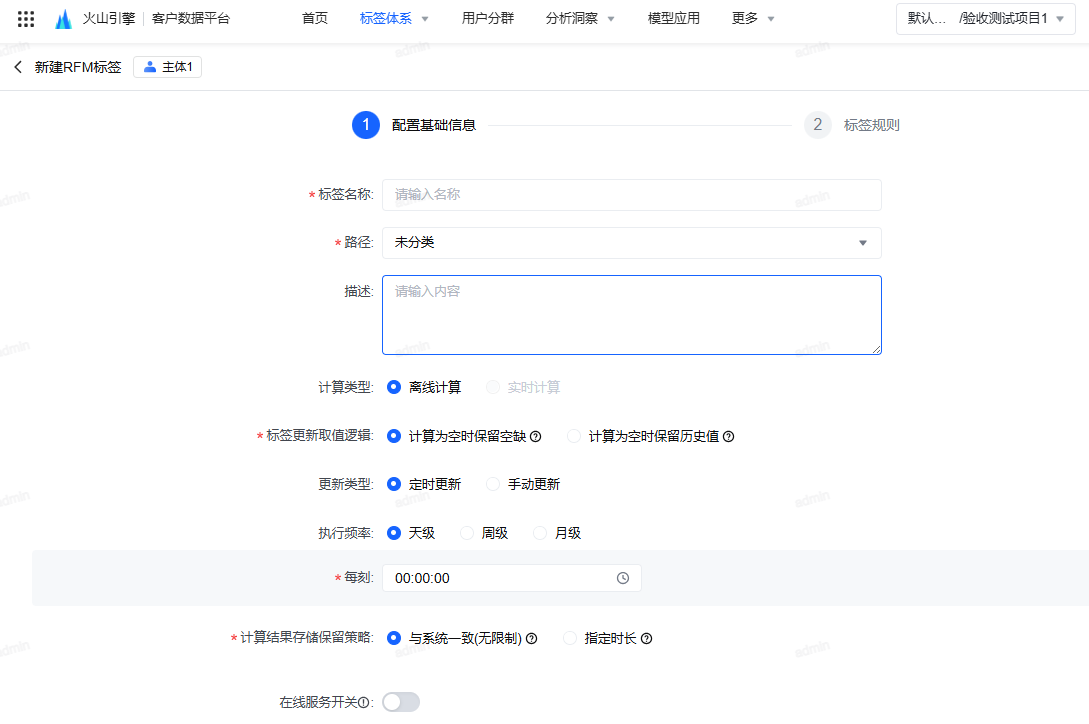The width and height of the screenshot is (1089, 724).
Task: Click help icon next to 计算为空时保留空缺
Action: click(x=535, y=436)
